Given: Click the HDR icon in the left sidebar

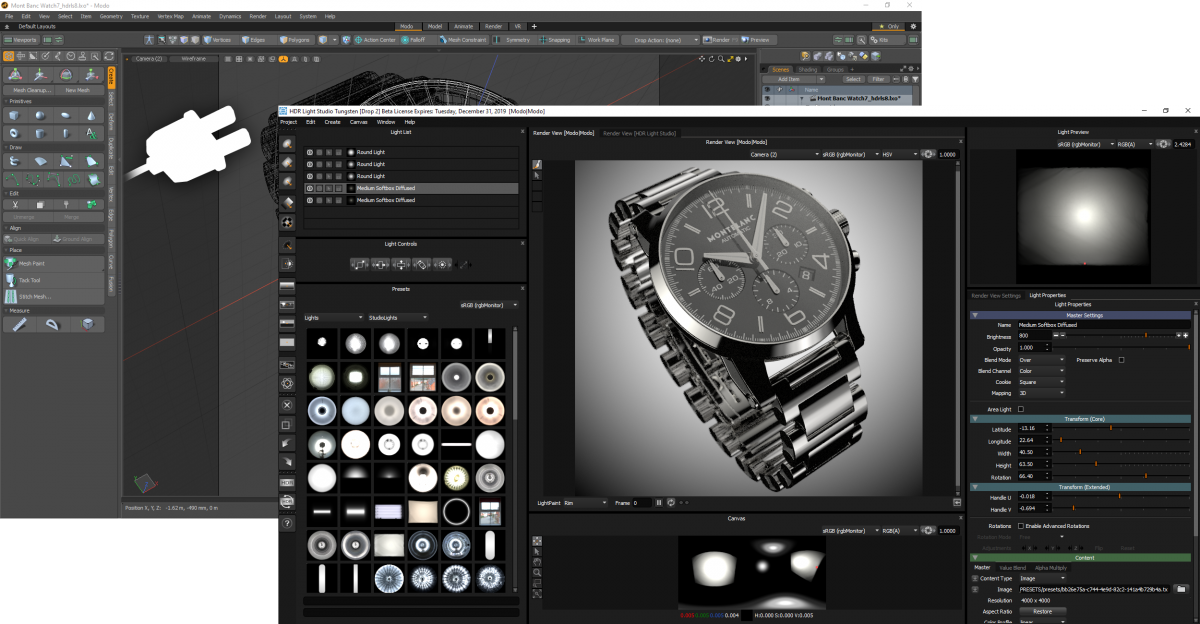Looking at the screenshot, I should (x=287, y=481).
